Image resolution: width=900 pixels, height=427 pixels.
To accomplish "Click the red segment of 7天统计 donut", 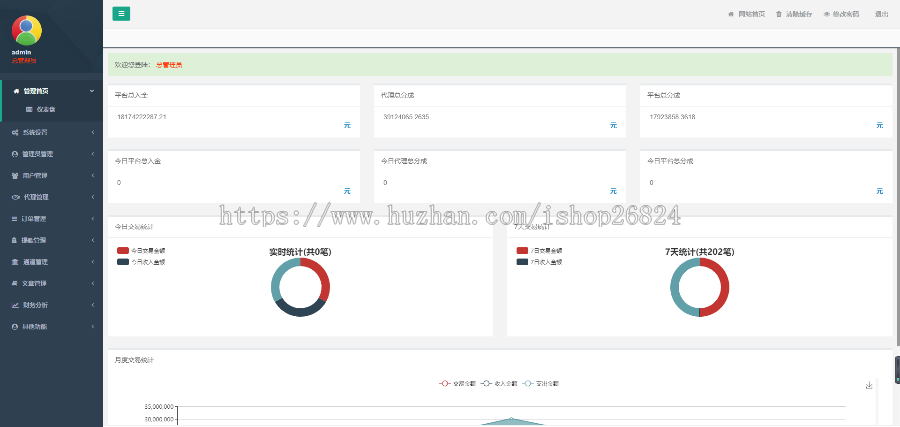I will pos(723,287).
